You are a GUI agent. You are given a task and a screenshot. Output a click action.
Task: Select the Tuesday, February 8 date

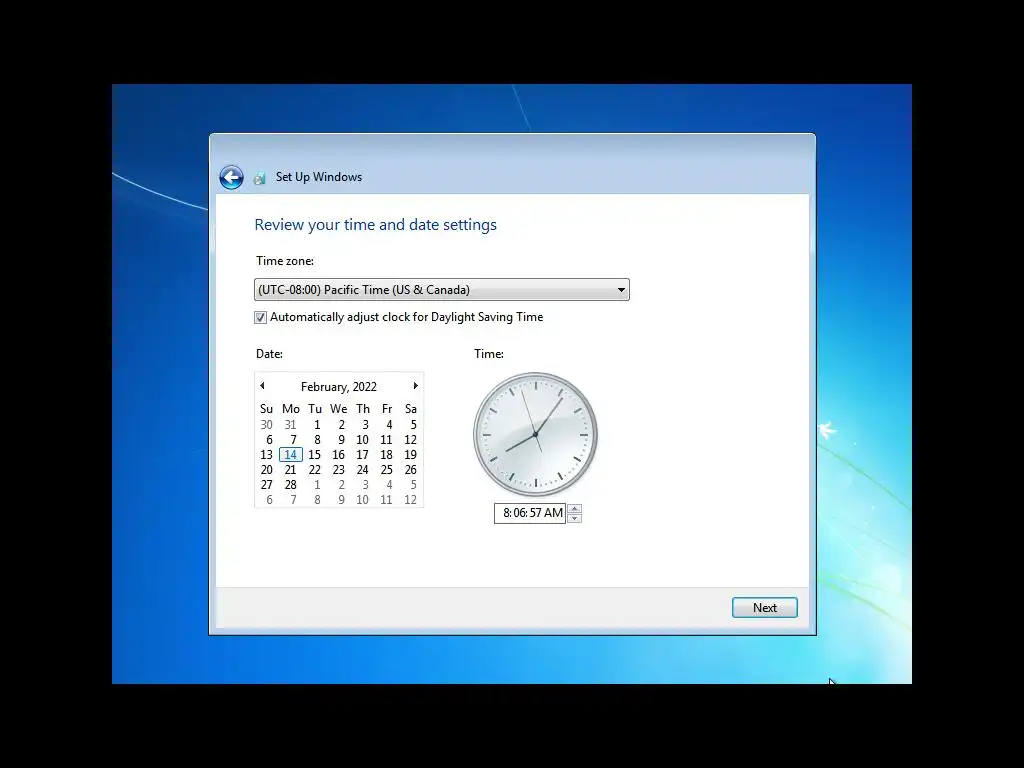pos(317,440)
